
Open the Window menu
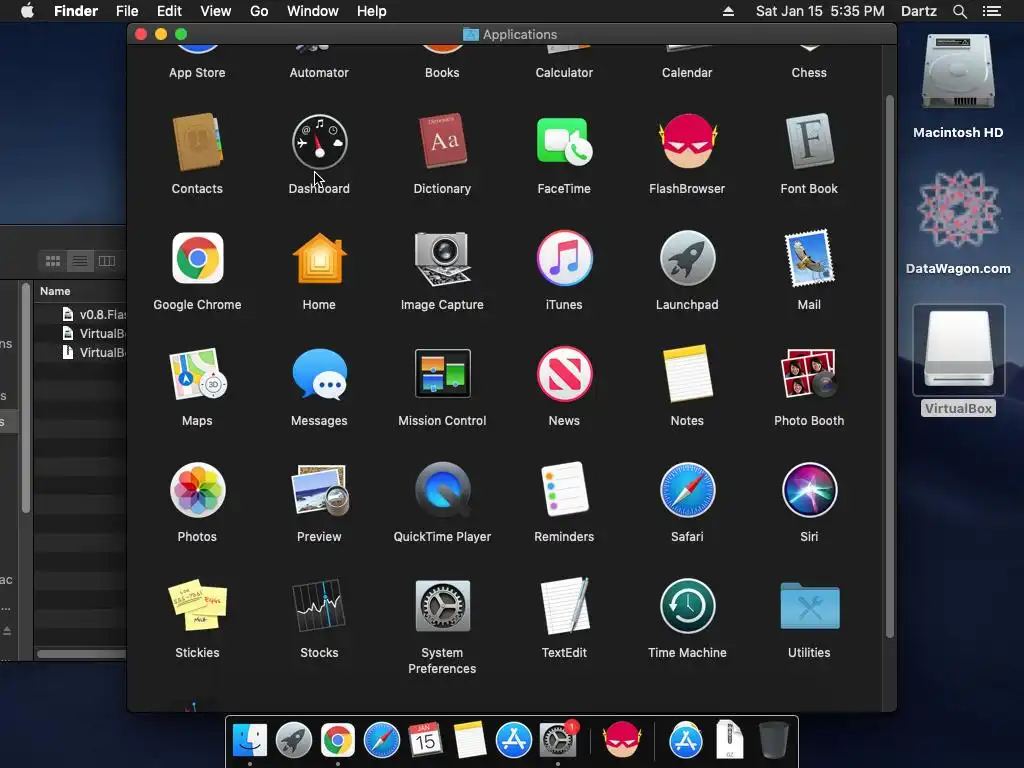pyautogui.click(x=313, y=11)
